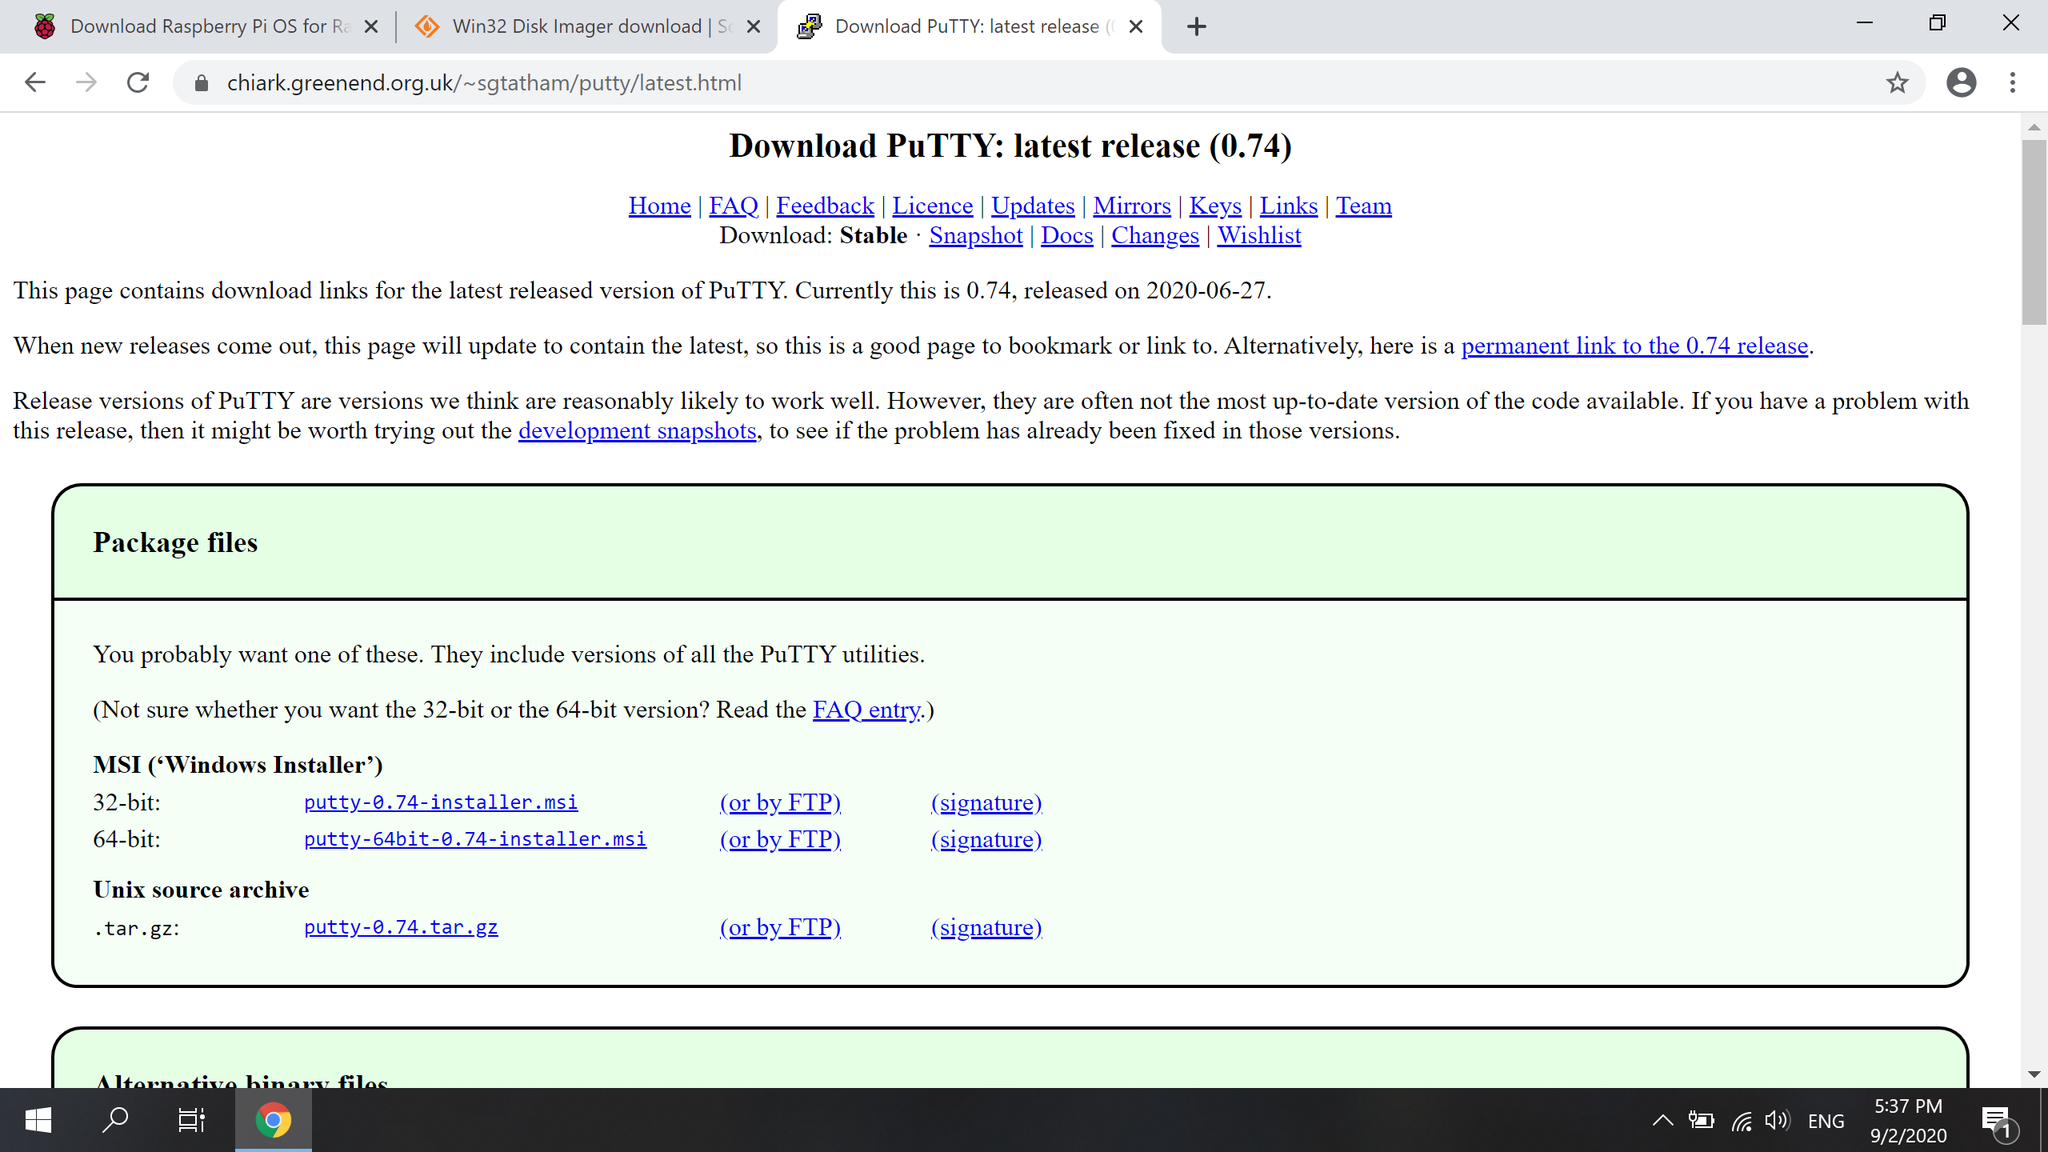This screenshot has width=2048, height=1152.
Task: Open the Wi-Fi network tray icon
Action: pyautogui.click(x=1741, y=1121)
